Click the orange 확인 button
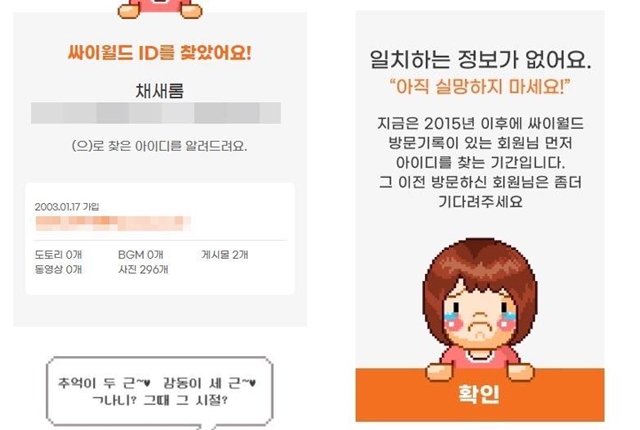 point(480,395)
